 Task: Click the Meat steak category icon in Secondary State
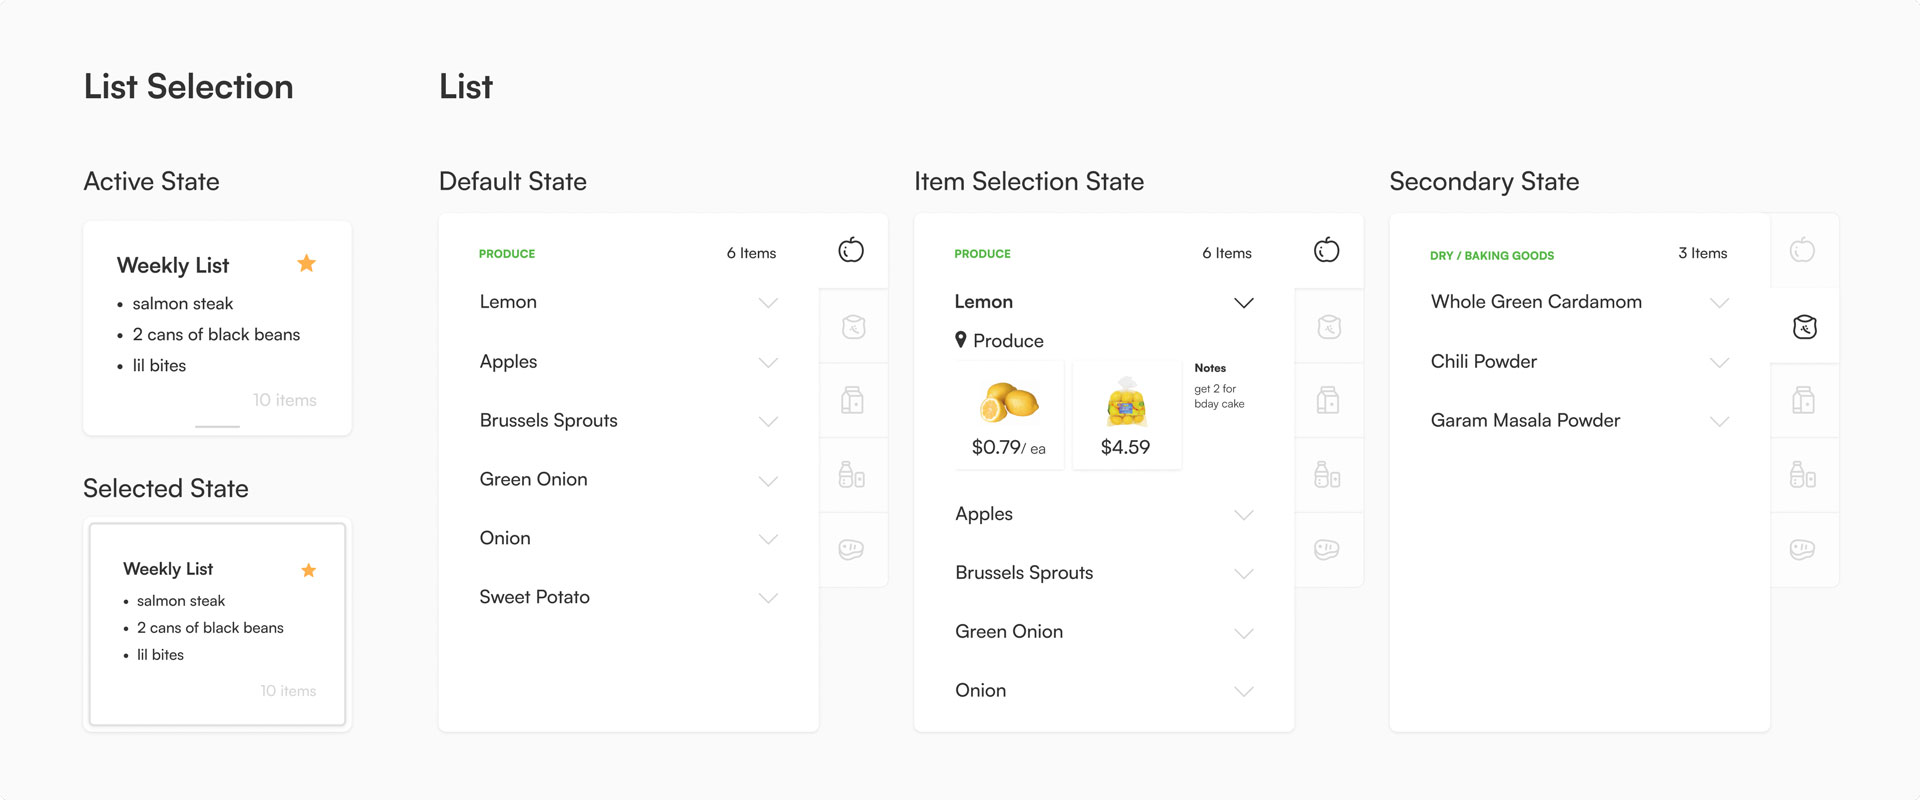tap(1803, 549)
